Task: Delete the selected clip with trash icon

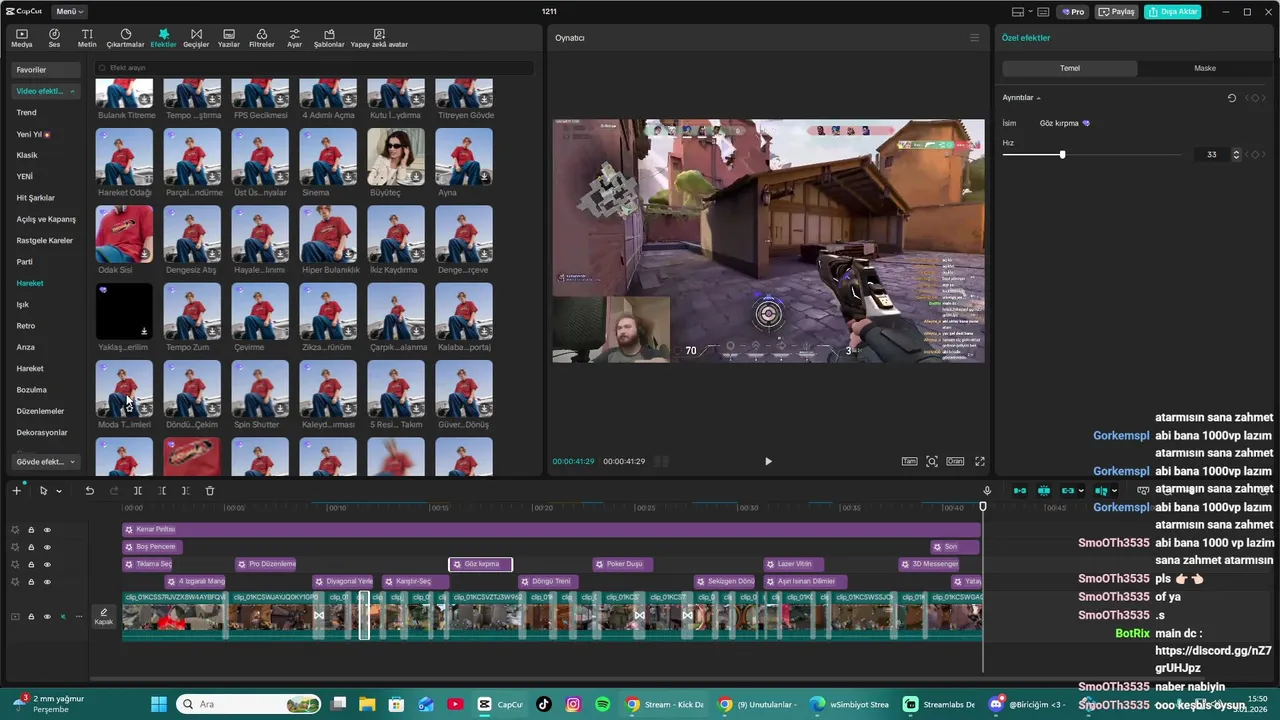Action: 209,491
